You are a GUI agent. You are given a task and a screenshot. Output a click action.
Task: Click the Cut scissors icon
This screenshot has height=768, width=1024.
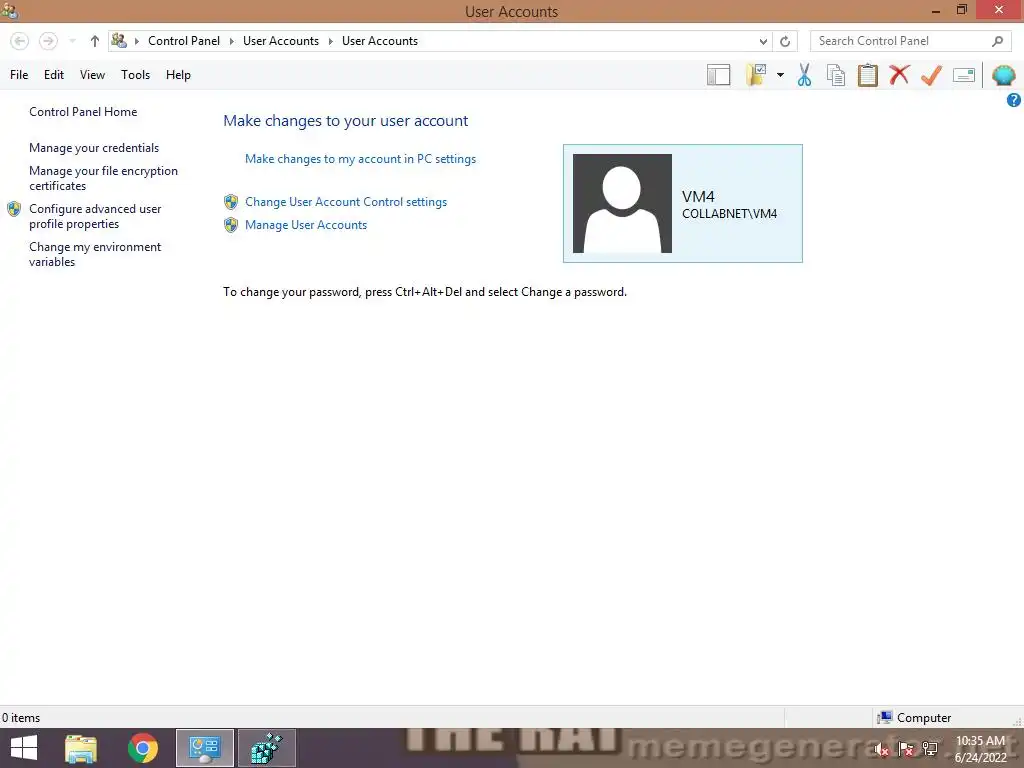[805, 75]
